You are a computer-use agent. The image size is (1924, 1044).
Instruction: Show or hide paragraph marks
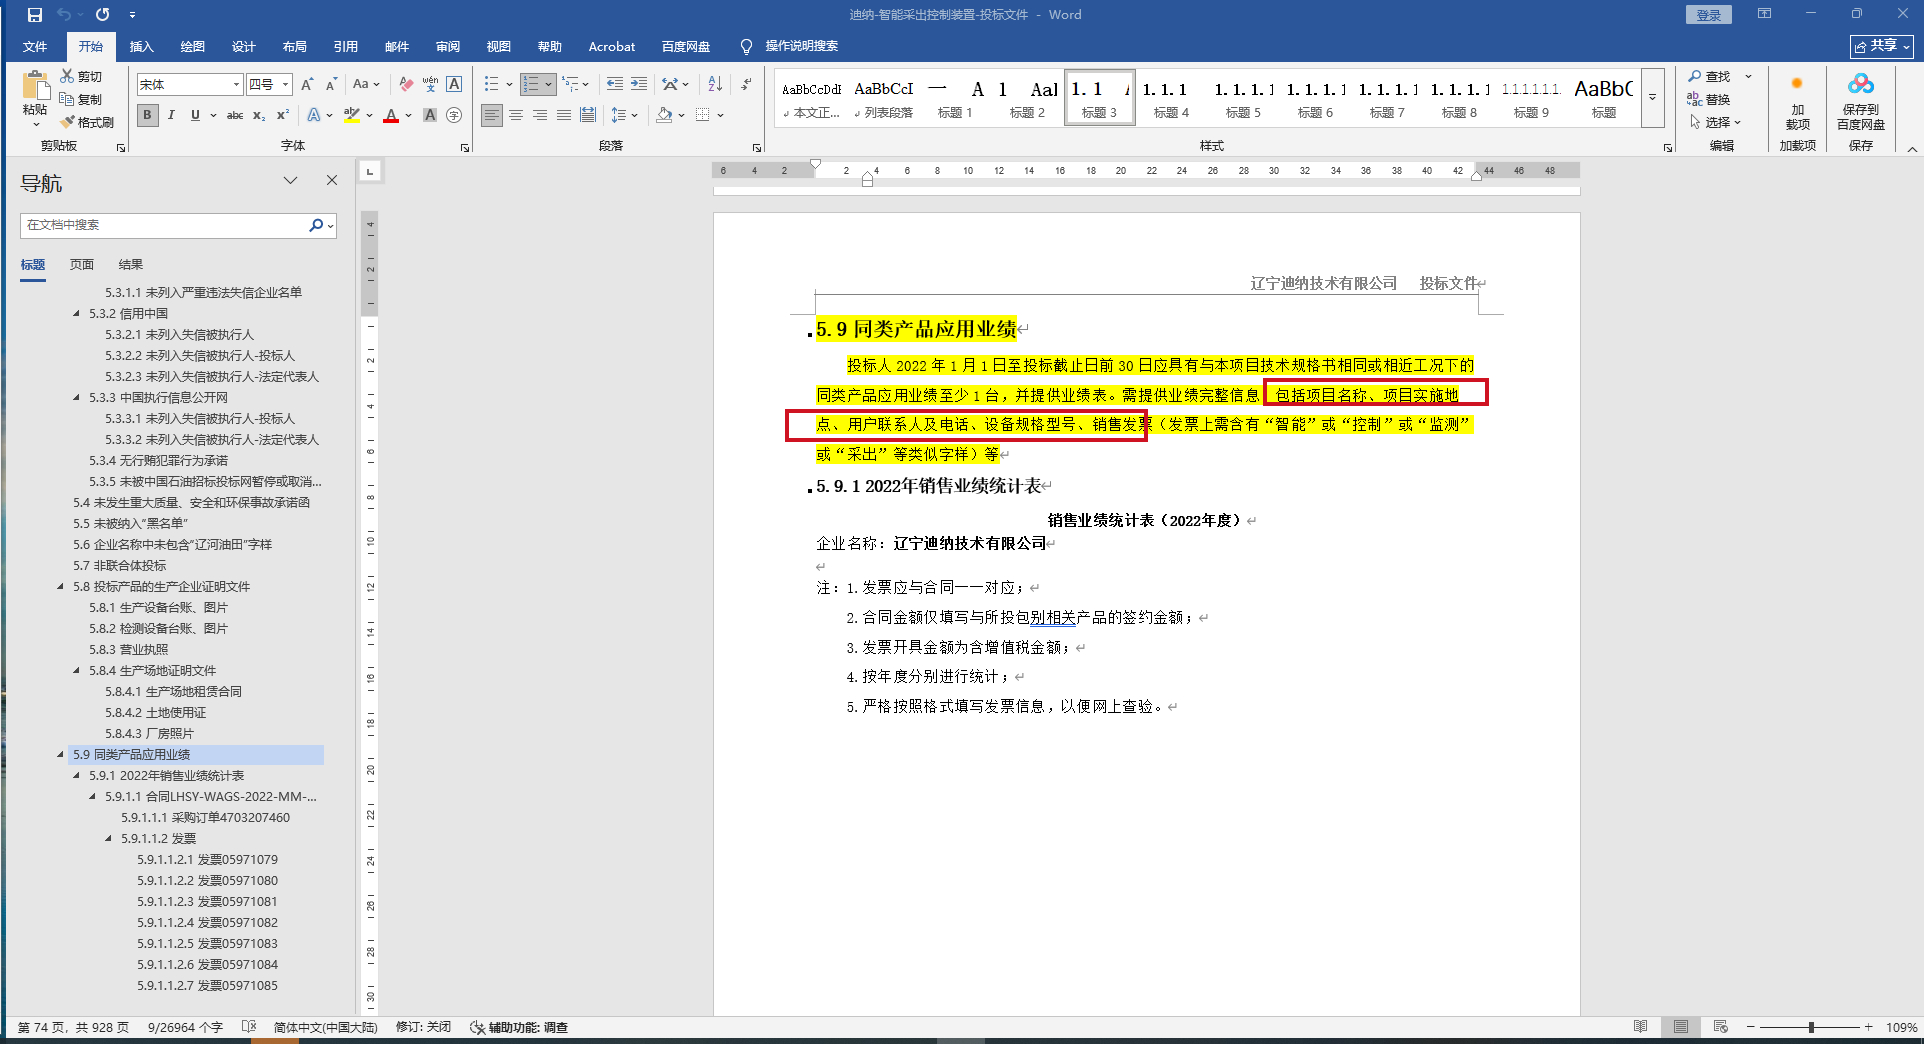(x=746, y=84)
